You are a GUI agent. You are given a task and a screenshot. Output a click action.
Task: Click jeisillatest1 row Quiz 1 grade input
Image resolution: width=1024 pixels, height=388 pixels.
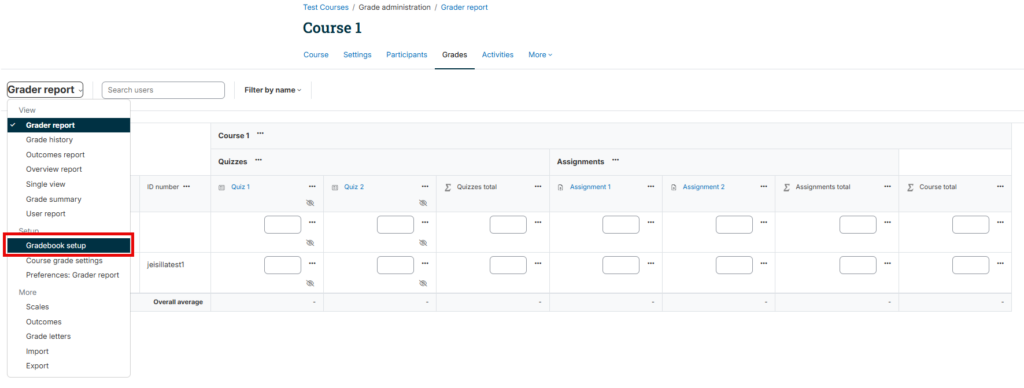click(x=283, y=265)
